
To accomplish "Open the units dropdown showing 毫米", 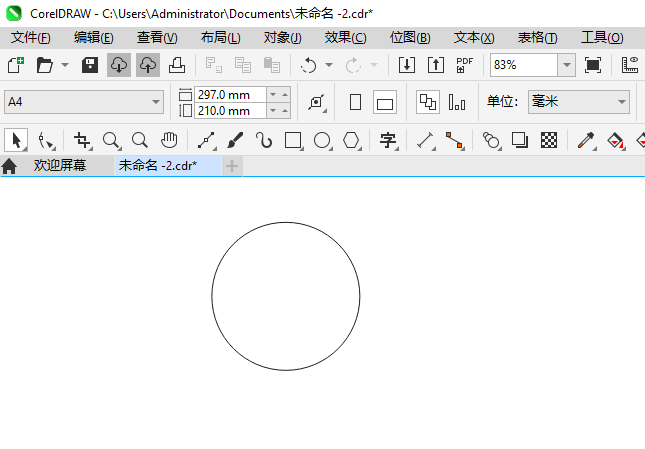I will click(x=579, y=102).
